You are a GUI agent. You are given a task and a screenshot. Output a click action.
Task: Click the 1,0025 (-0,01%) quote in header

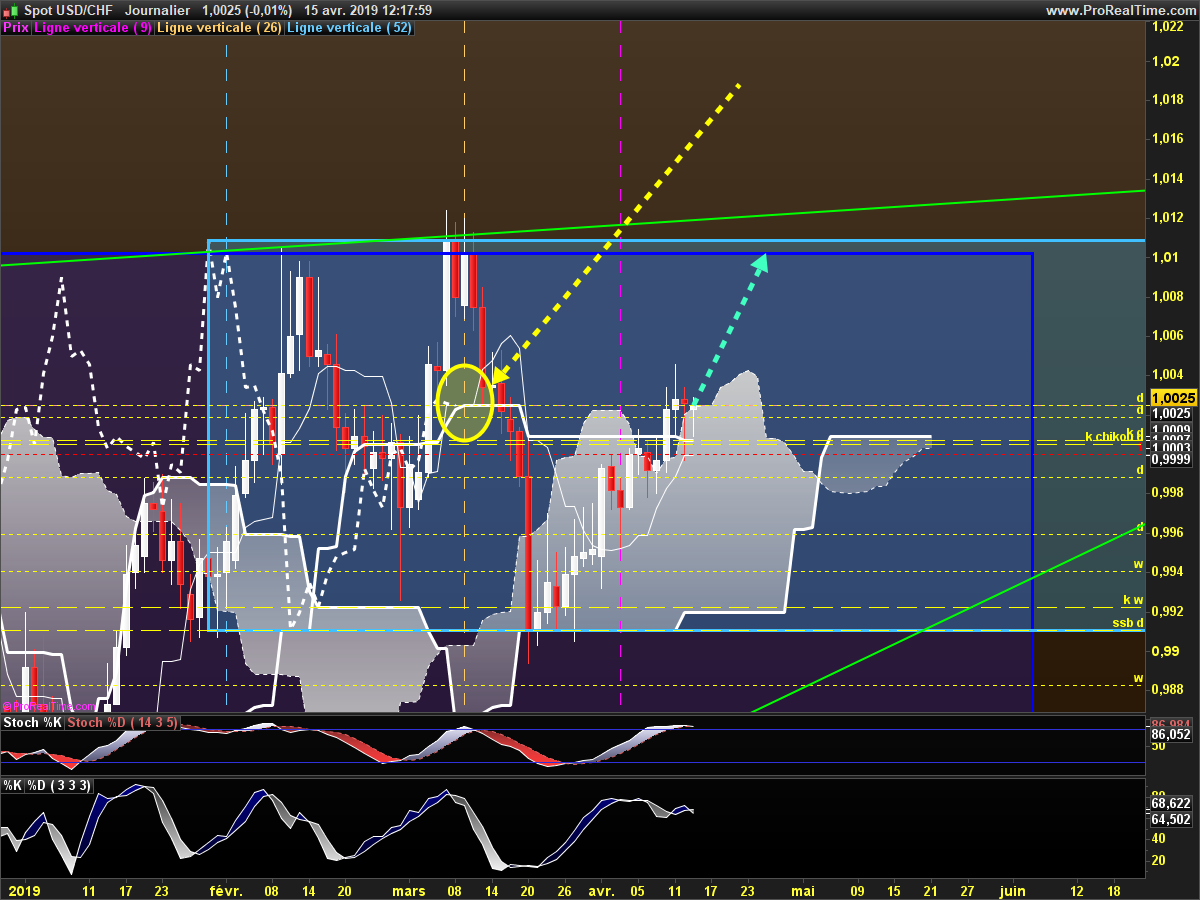pyautogui.click(x=247, y=10)
